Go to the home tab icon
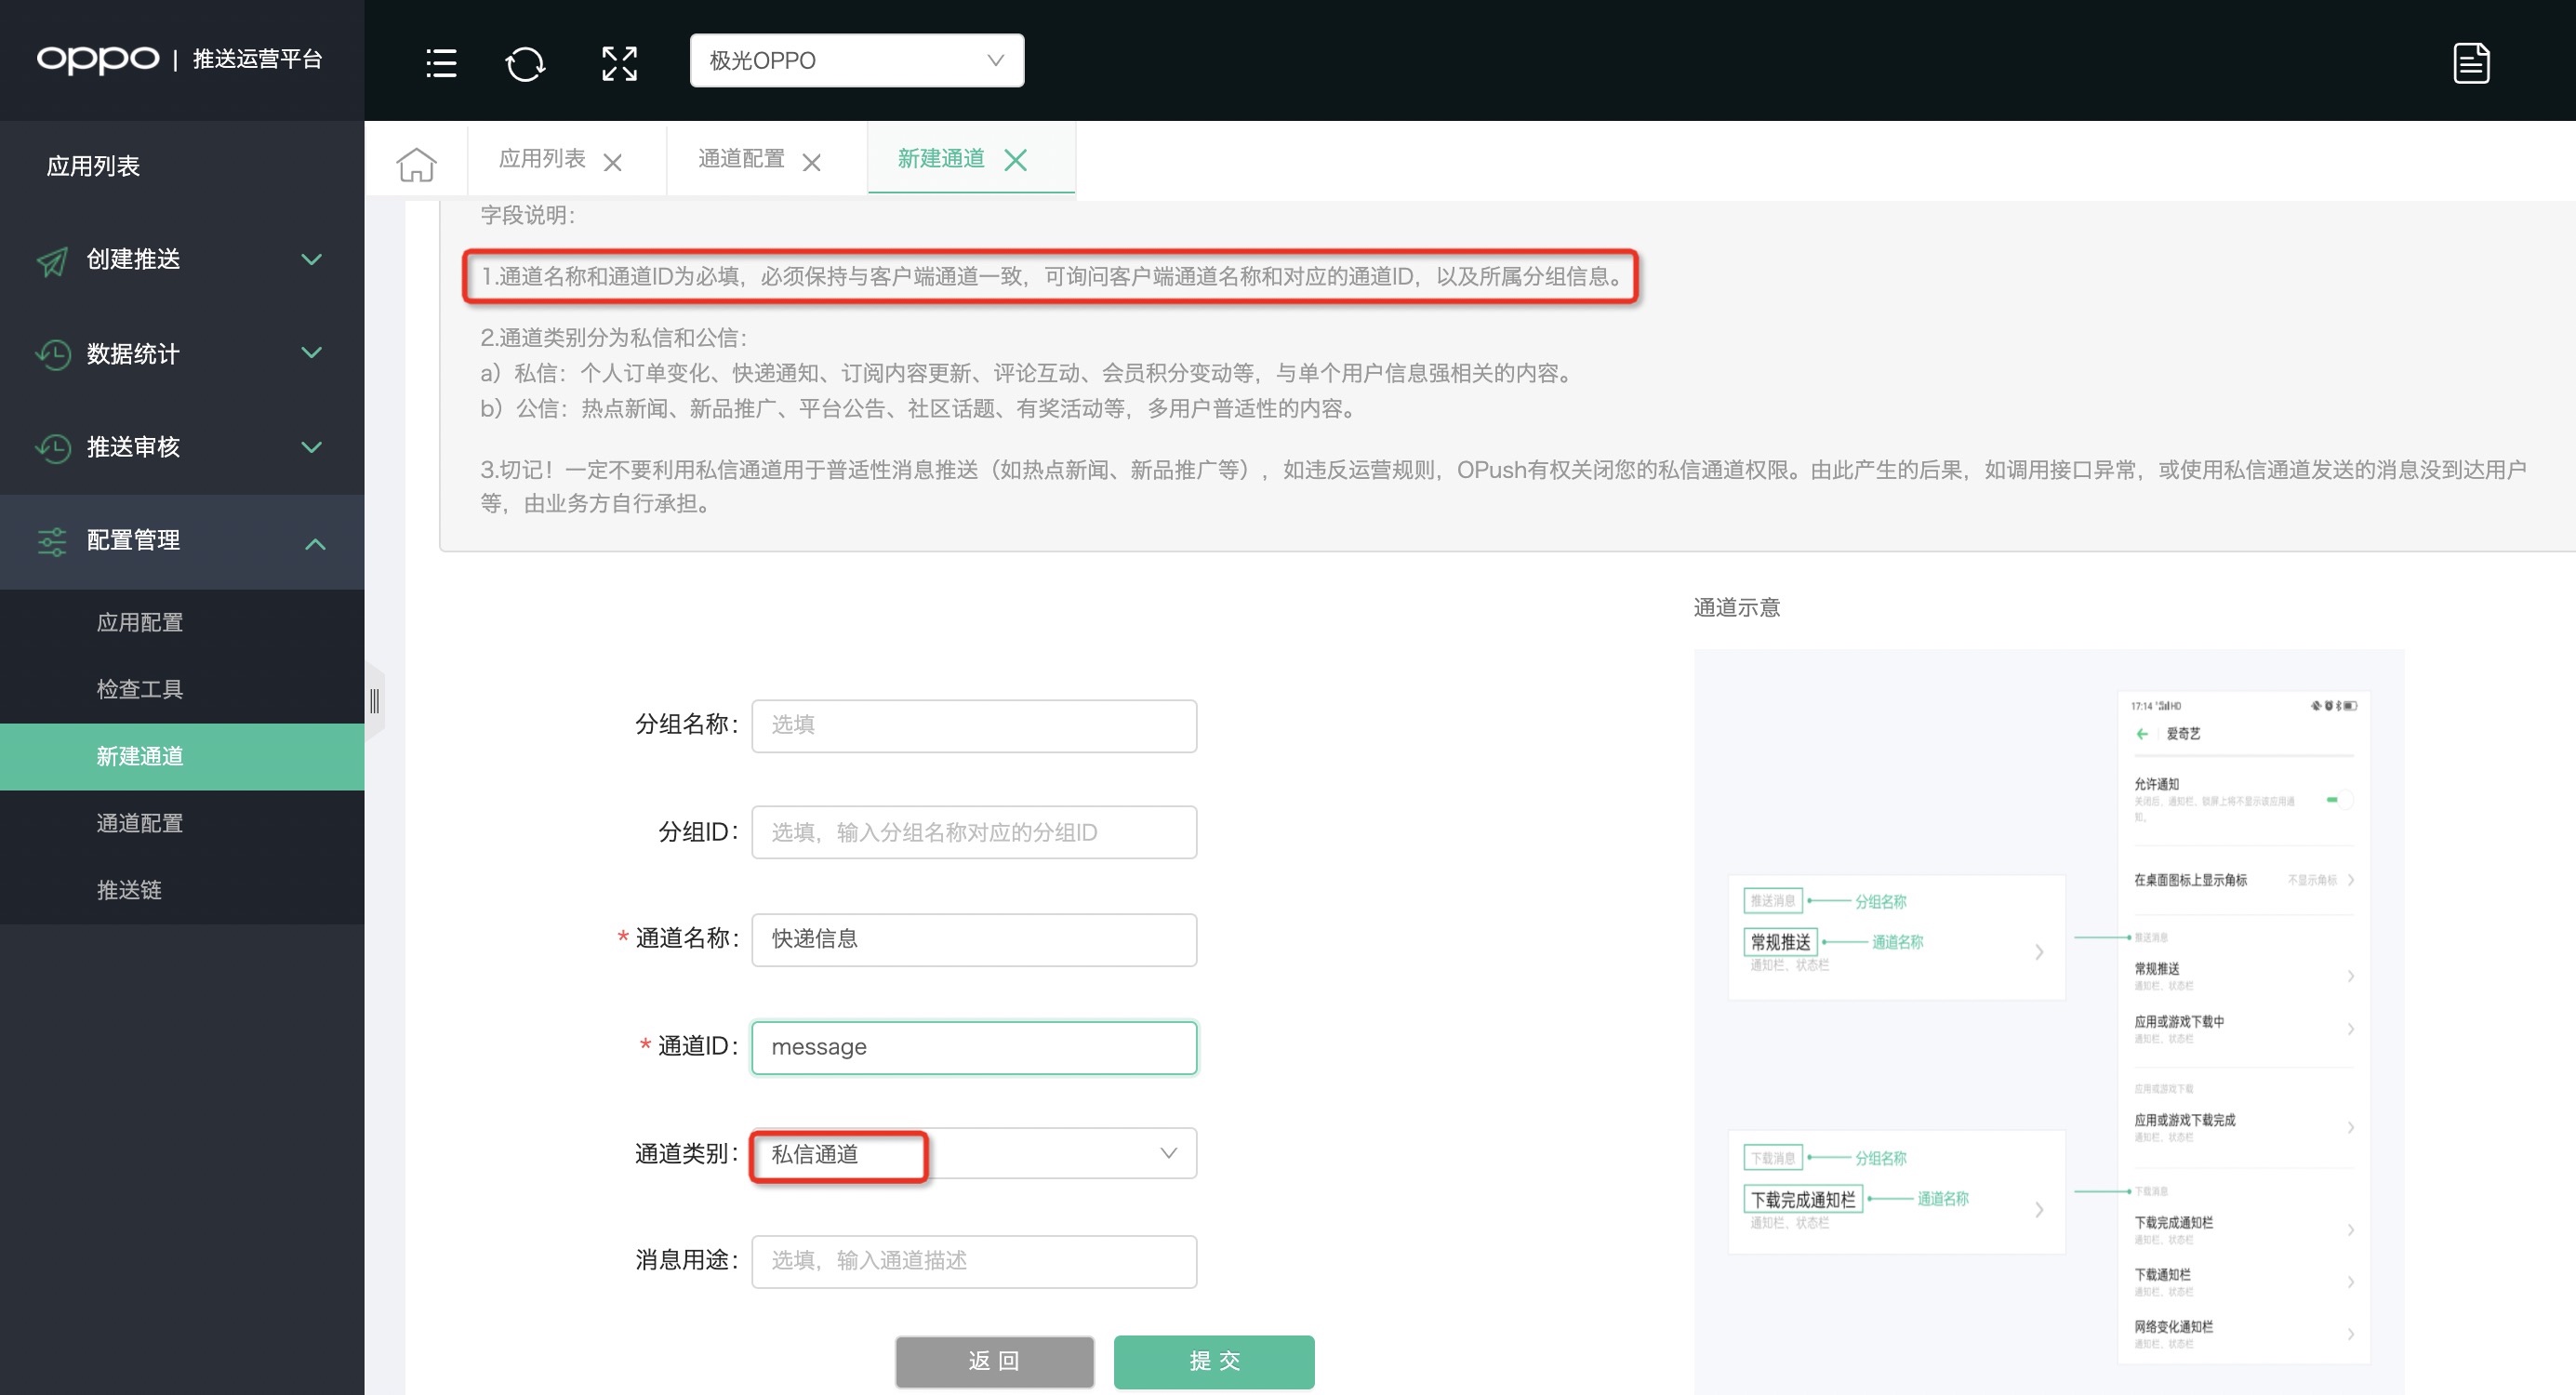Image resolution: width=2576 pixels, height=1395 pixels. [416, 163]
